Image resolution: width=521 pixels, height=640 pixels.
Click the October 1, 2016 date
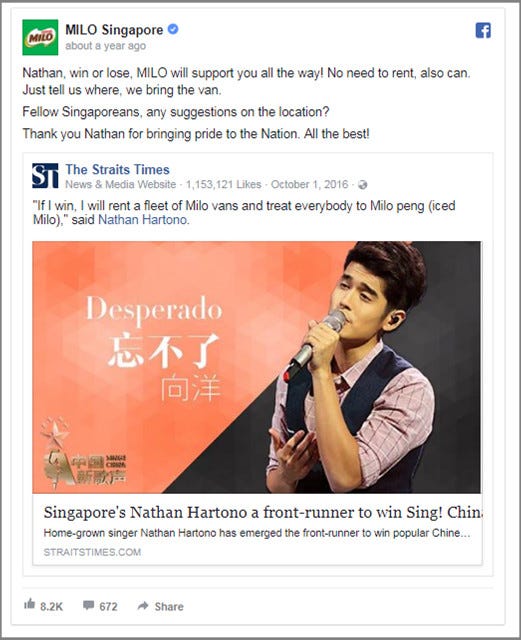(309, 184)
